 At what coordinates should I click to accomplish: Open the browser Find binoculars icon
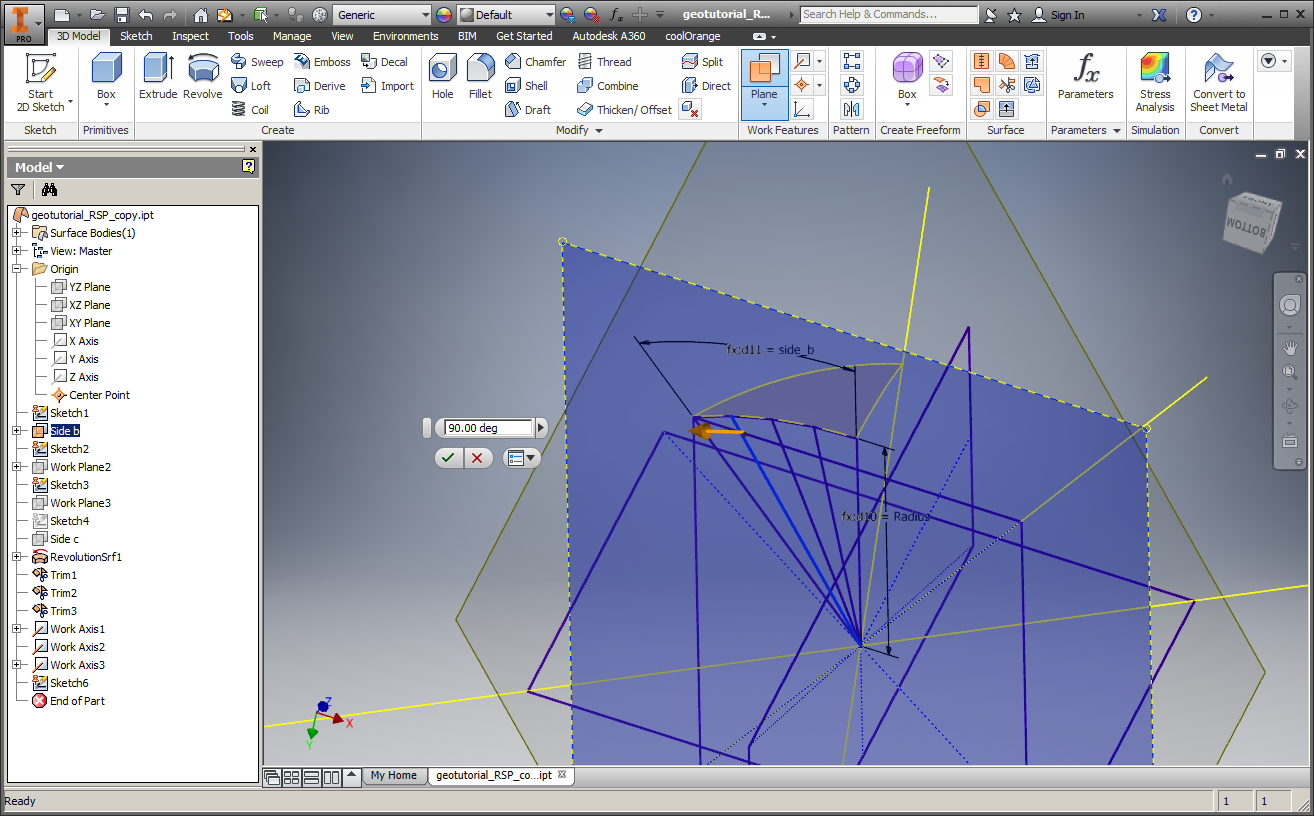pyautogui.click(x=49, y=189)
